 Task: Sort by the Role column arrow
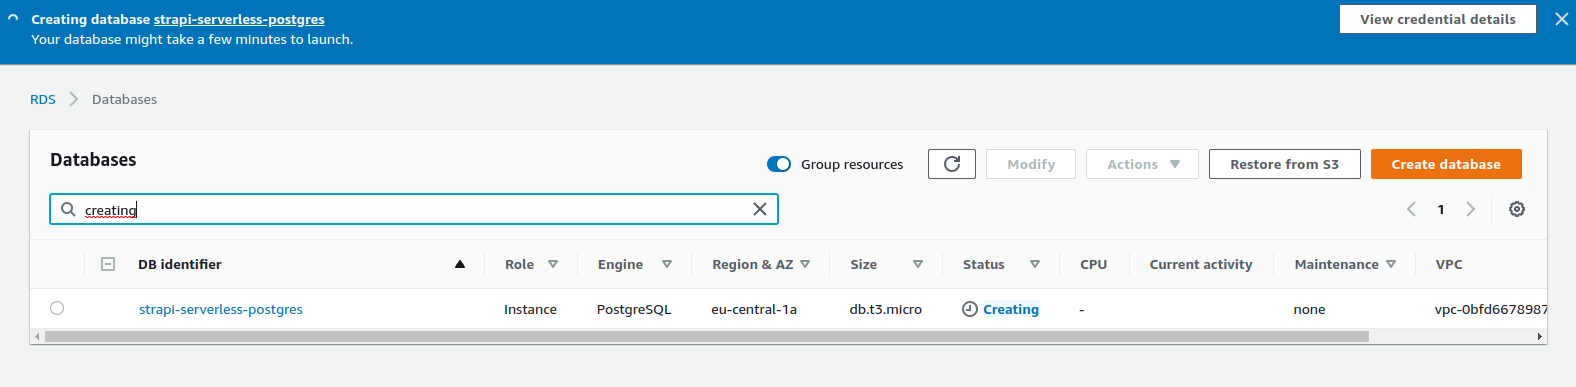[553, 264]
